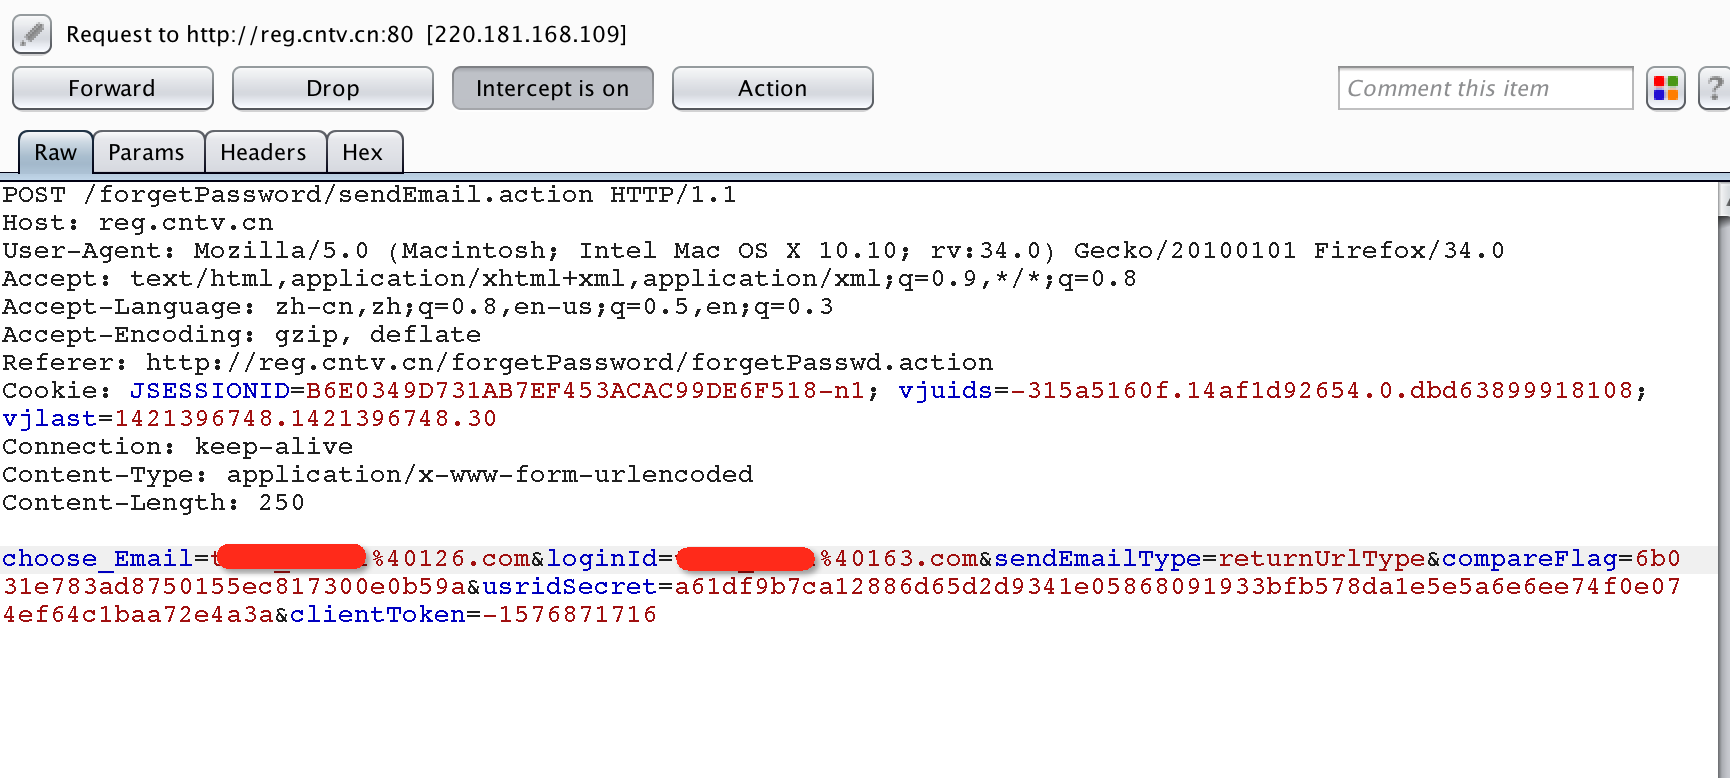
Task: Click the vertical scrollbar of request body
Action: (x=1723, y=480)
